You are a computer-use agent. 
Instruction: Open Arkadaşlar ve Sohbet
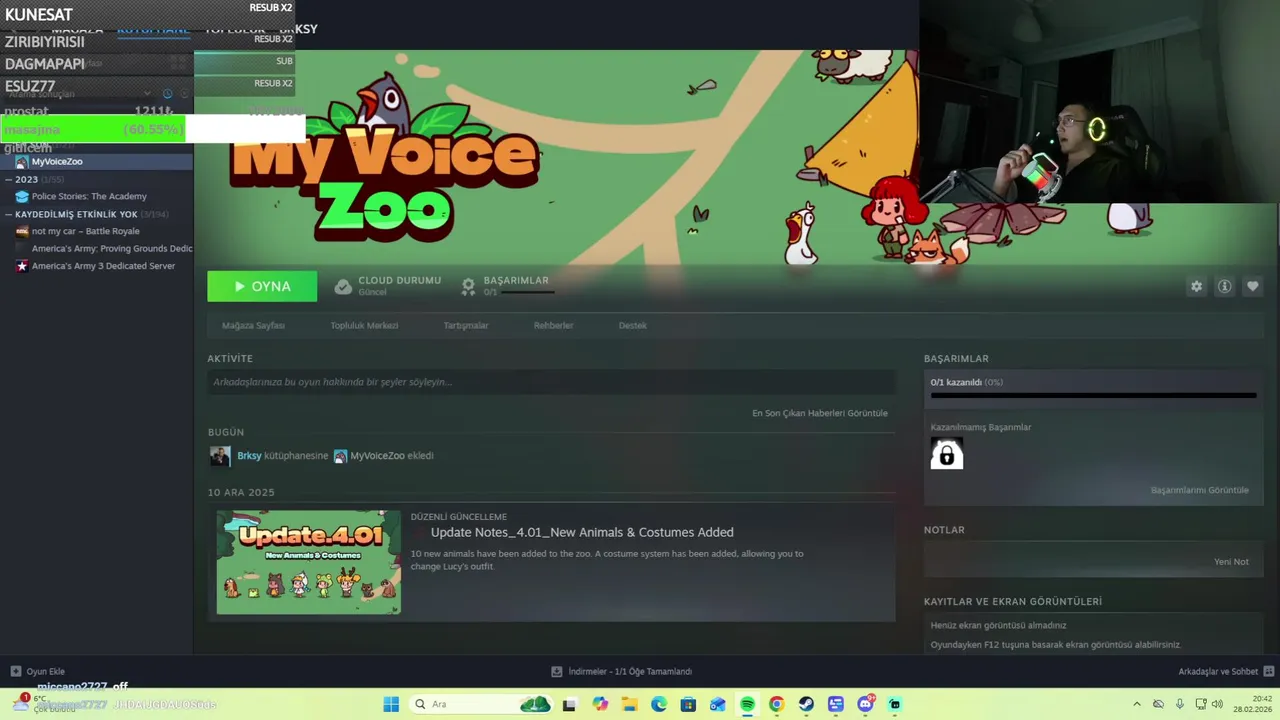(1217, 671)
